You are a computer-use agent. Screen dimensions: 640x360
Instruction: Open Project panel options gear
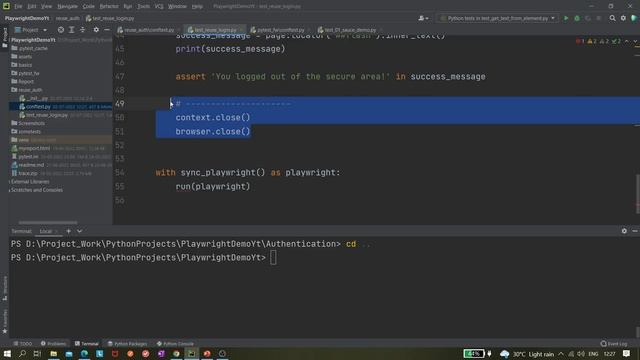point(96,30)
